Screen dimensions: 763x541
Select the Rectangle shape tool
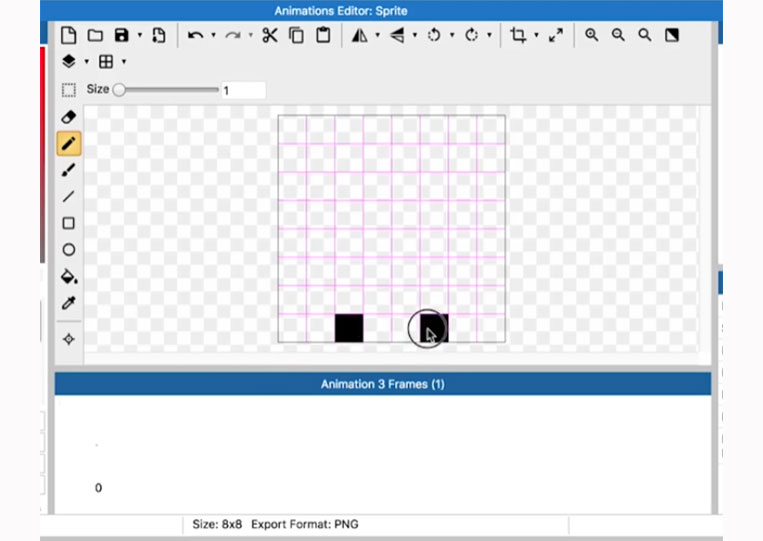pyautogui.click(x=69, y=223)
